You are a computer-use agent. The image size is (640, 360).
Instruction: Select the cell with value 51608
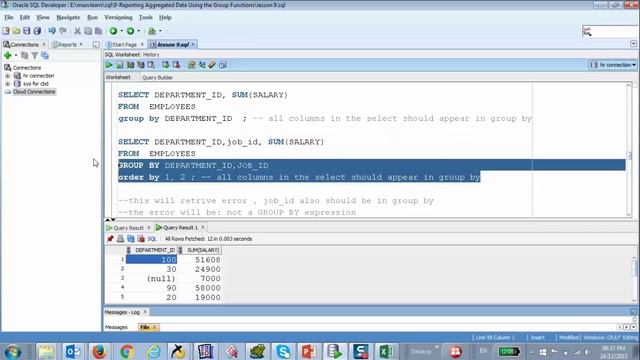coord(200,260)
